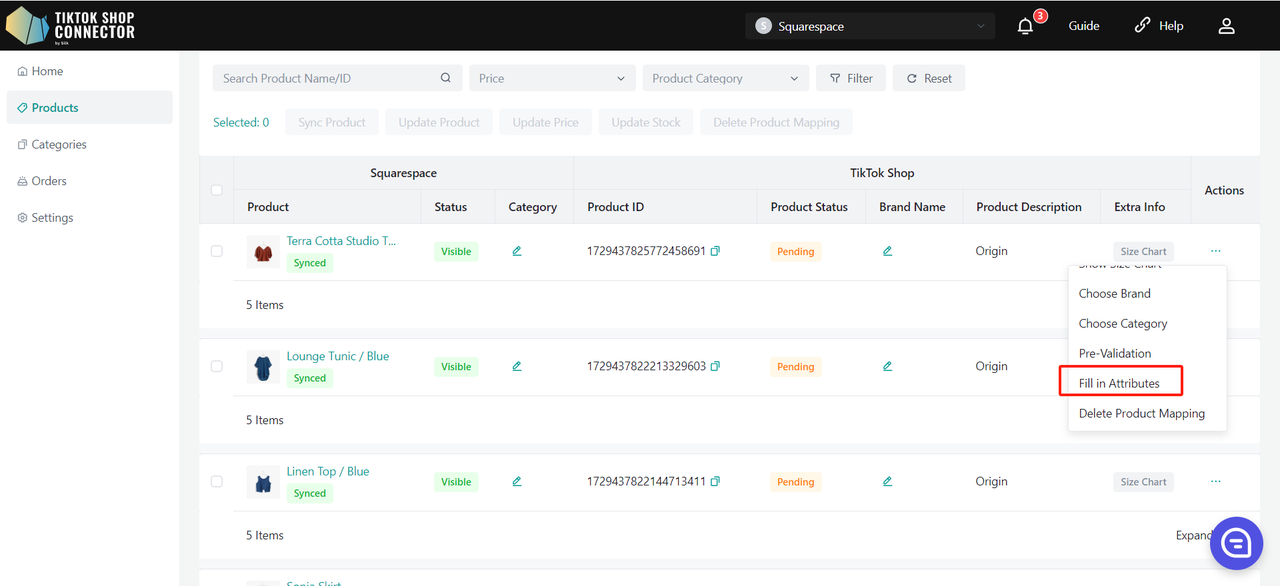Screen dimensions: 1280x586
Task: Click Delete Product Mapping toolbar button
Action: [x=776, y=122]
